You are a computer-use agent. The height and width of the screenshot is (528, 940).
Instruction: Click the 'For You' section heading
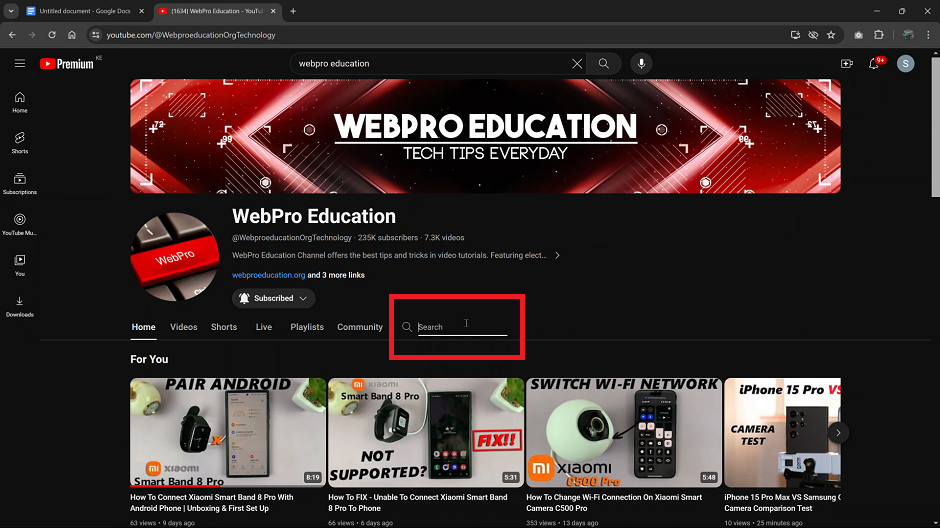pyautogui.click(x=149, y=360)
